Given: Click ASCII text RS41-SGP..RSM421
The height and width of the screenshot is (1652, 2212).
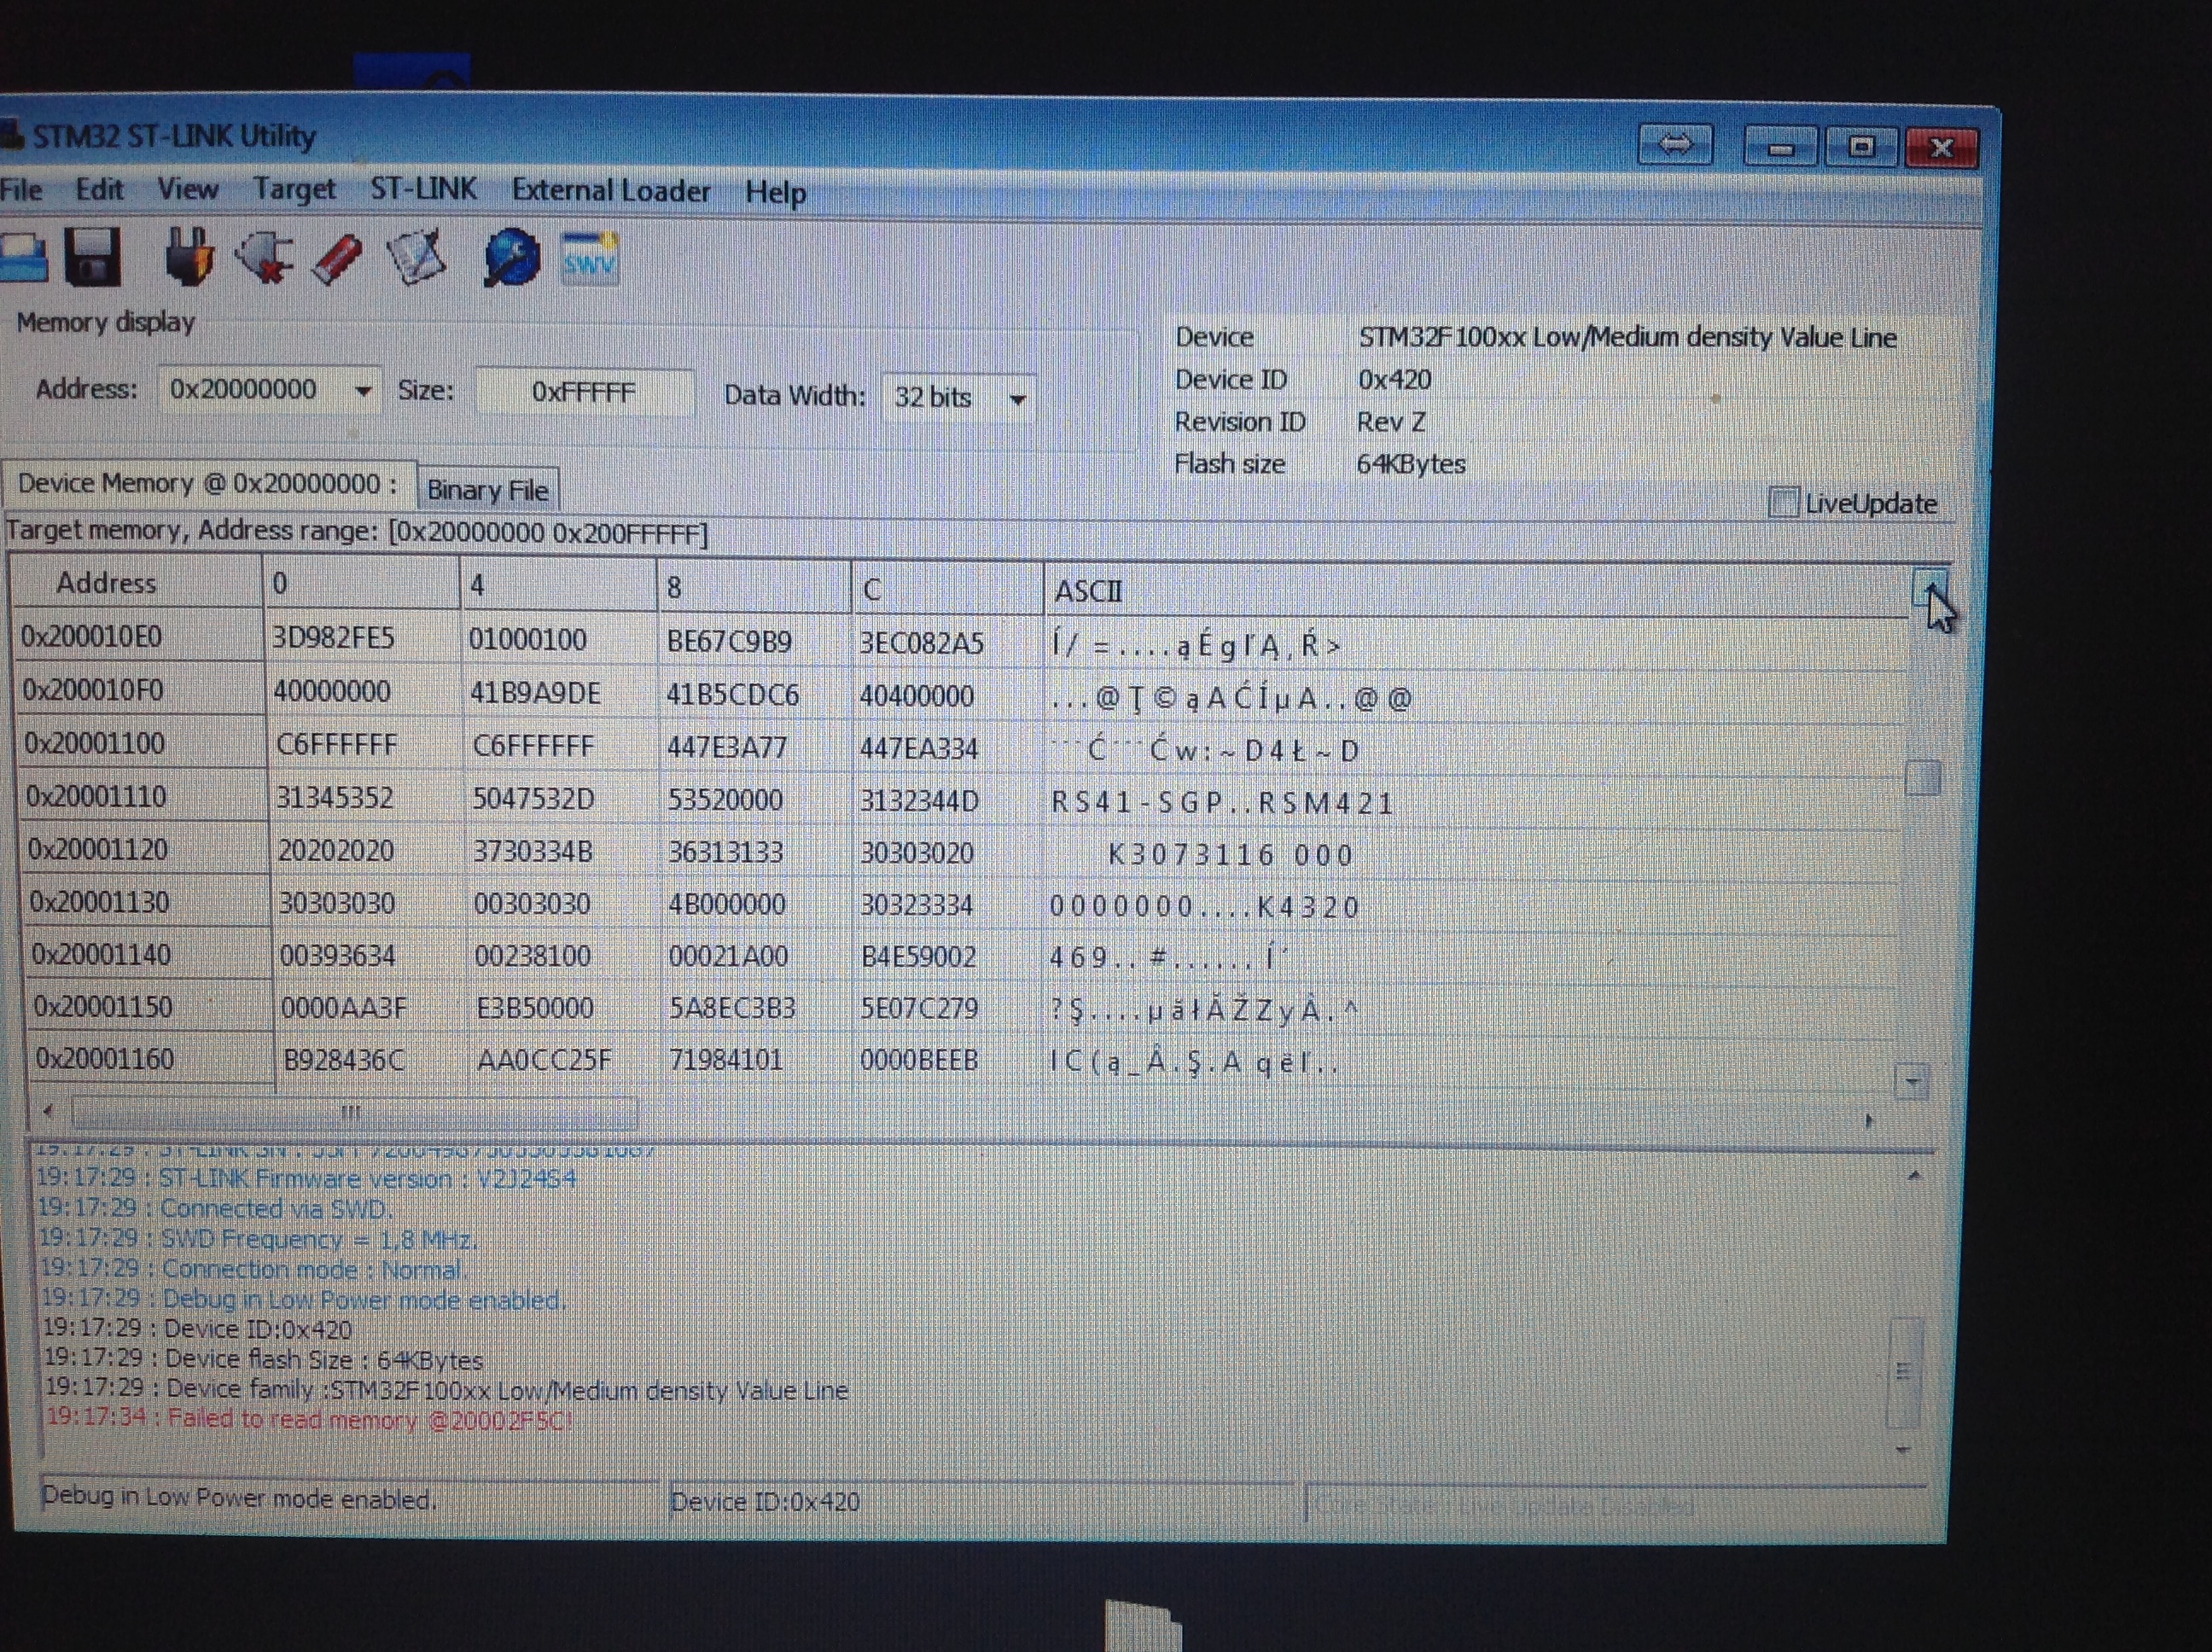Looking at the screenshot, I should click(x=1221, y=803).
